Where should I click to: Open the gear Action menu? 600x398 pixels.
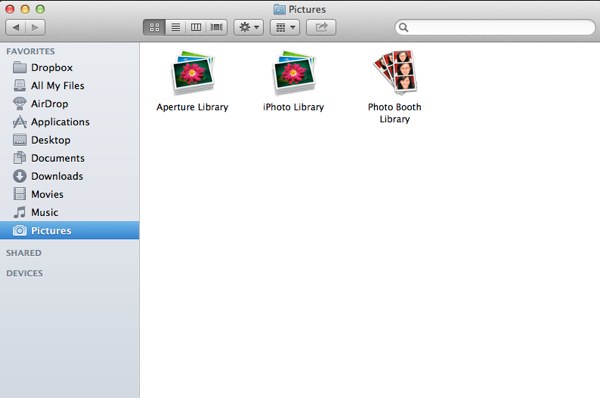point(249,27)
